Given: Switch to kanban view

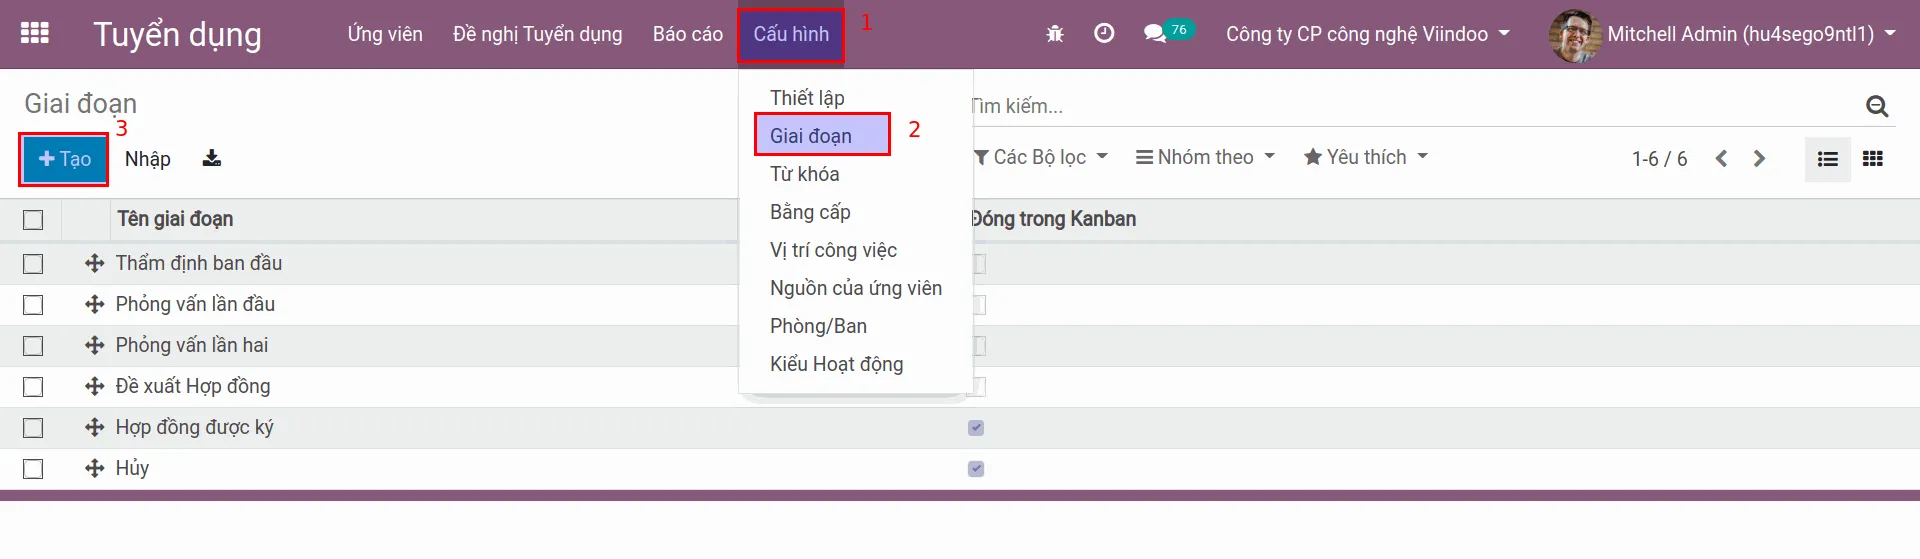Looking at the screenshot, I should coord(1873,159).
